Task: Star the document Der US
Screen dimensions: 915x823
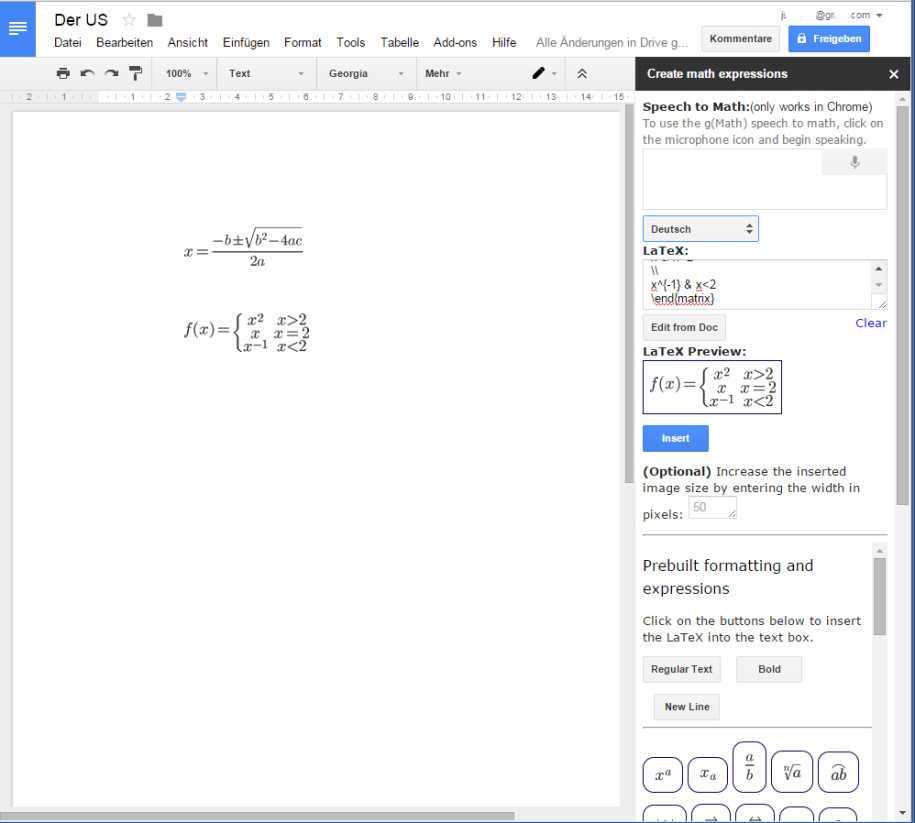Action: [x=127, y=18]
